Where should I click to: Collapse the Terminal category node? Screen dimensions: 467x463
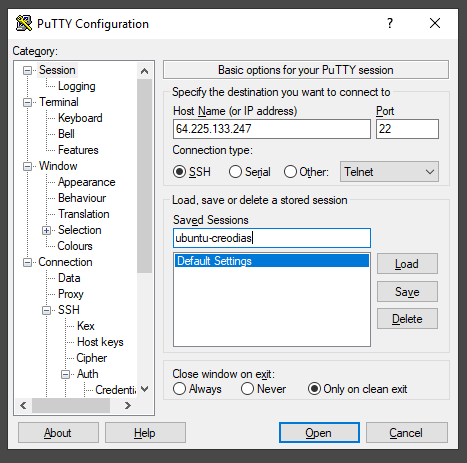point(27,102)
